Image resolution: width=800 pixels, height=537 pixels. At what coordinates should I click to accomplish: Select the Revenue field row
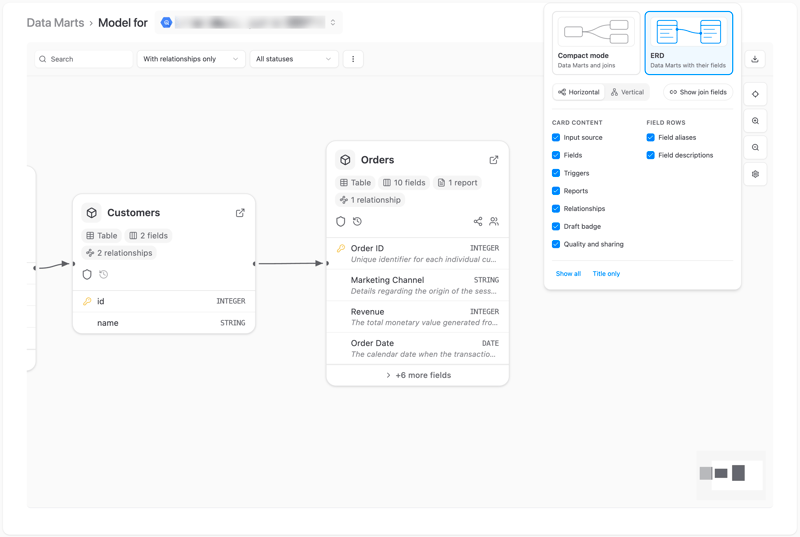coord(418,317)
